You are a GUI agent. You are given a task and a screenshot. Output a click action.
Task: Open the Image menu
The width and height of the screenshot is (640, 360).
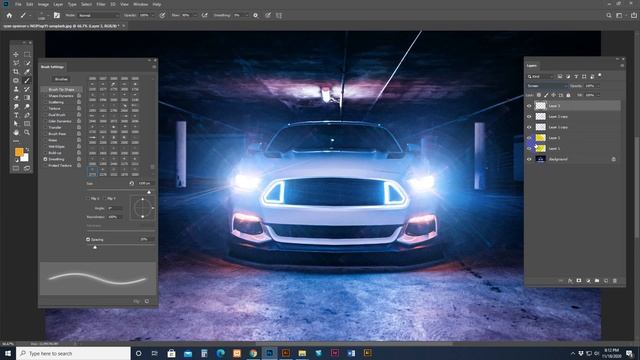(43, 4)
